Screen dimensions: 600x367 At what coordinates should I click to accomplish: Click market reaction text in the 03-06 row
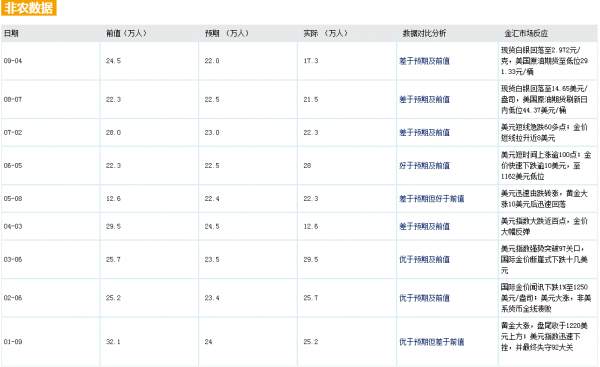545,259
